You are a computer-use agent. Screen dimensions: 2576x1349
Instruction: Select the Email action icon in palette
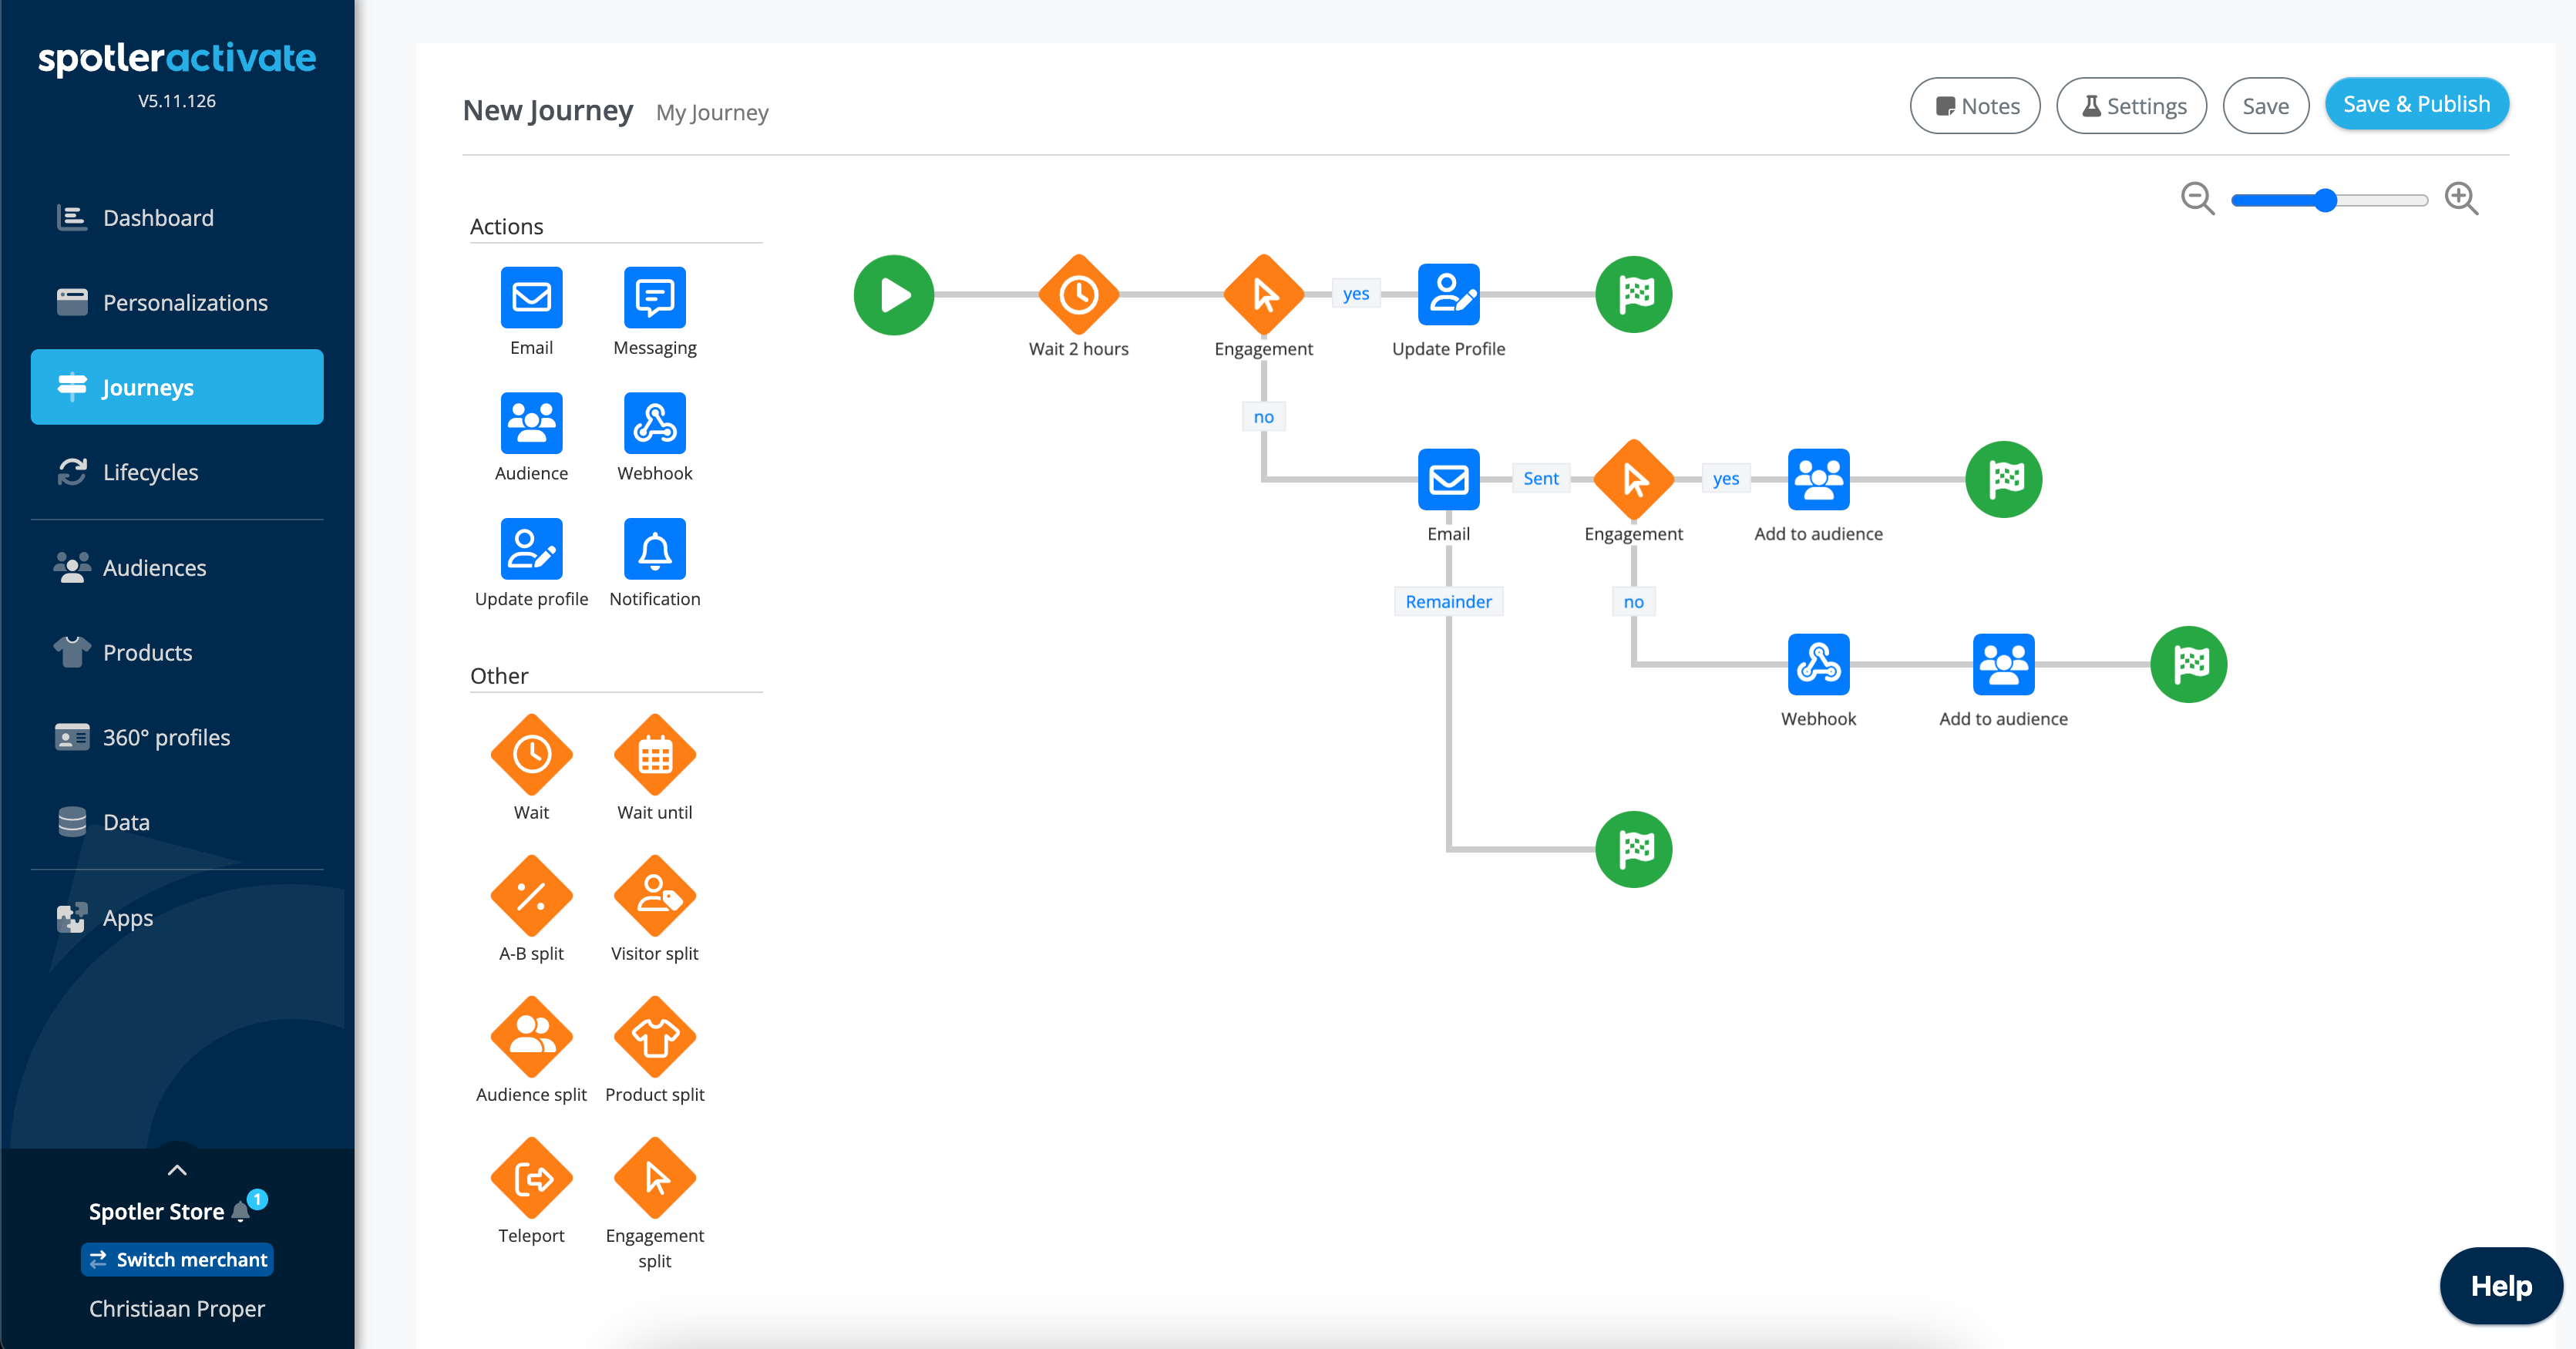pos(531,297)
